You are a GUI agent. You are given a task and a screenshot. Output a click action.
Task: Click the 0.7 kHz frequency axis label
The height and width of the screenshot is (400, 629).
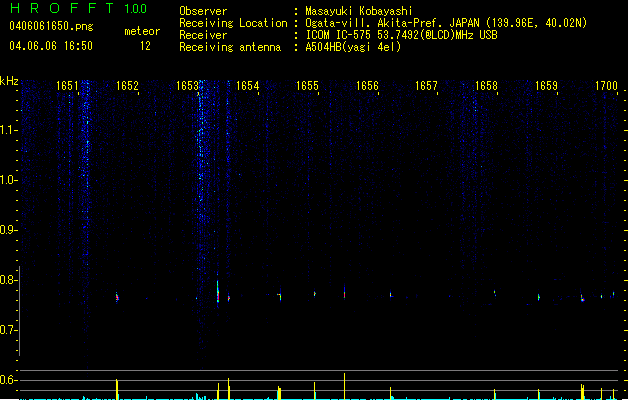point(7,330)
